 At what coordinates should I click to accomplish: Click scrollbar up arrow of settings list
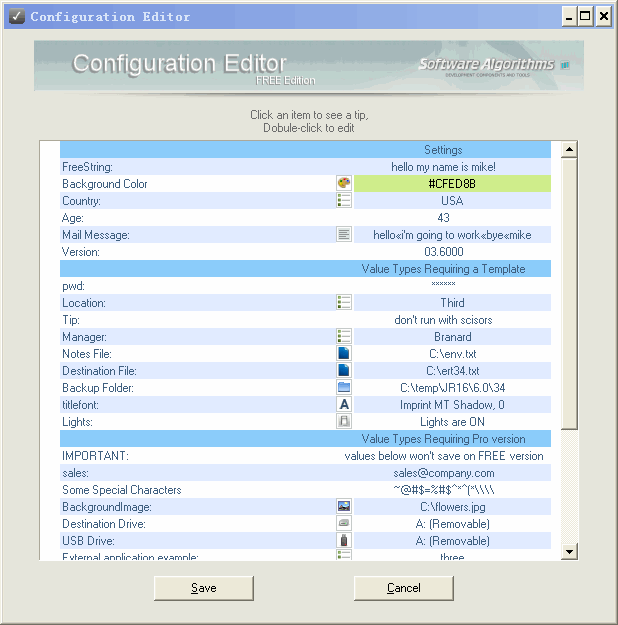(x=569, y=149)
